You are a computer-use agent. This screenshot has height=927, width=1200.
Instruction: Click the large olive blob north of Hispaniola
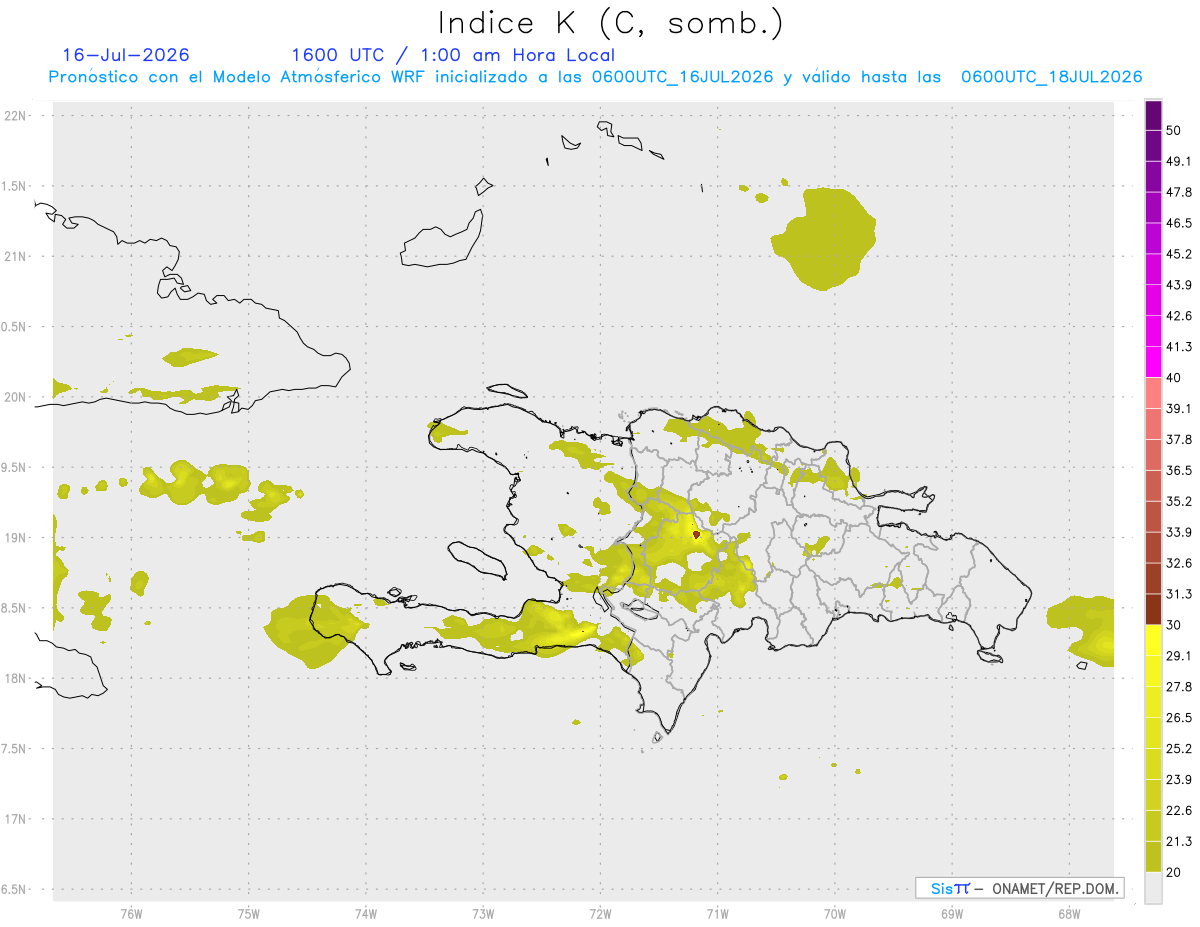(824, 239)
